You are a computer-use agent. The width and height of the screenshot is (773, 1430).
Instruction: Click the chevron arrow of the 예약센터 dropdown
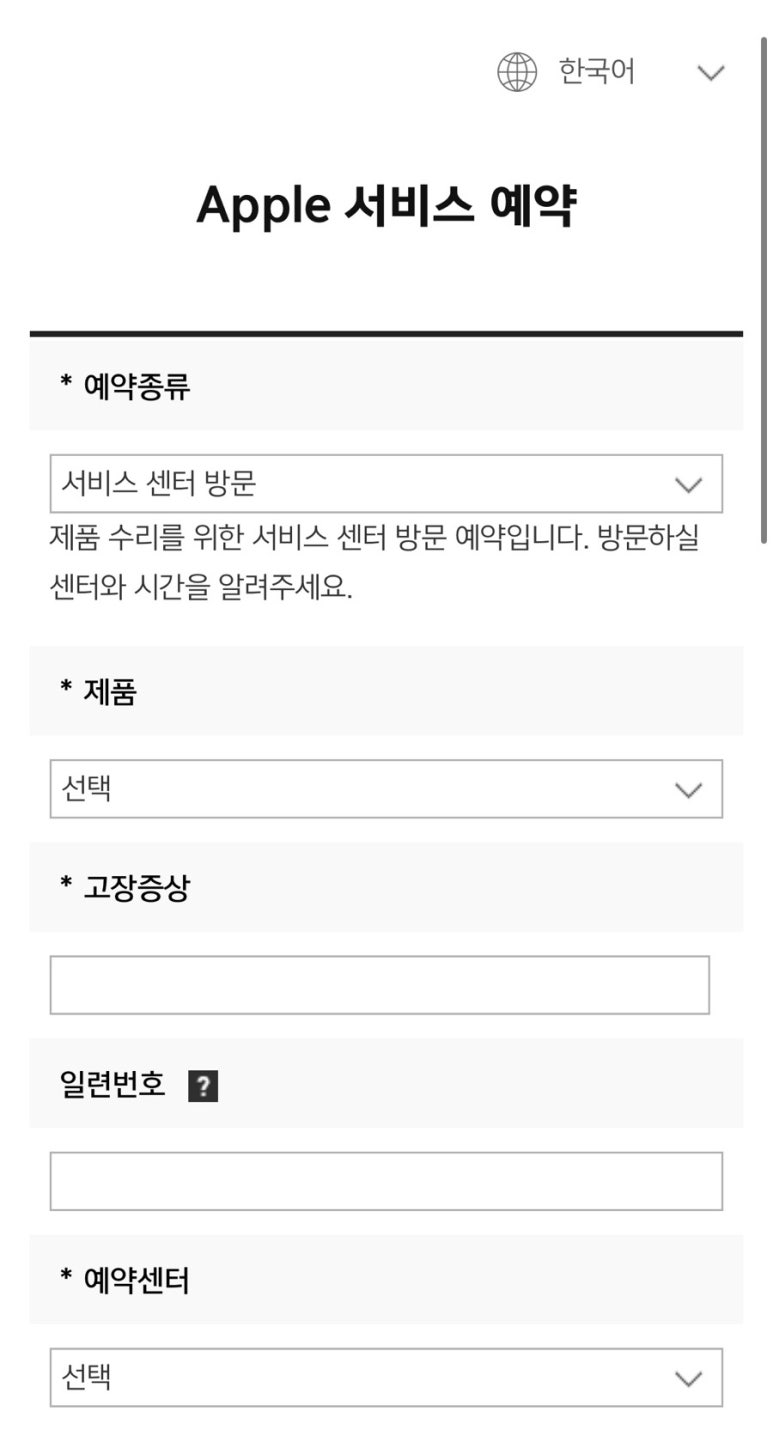[689, 1379]
